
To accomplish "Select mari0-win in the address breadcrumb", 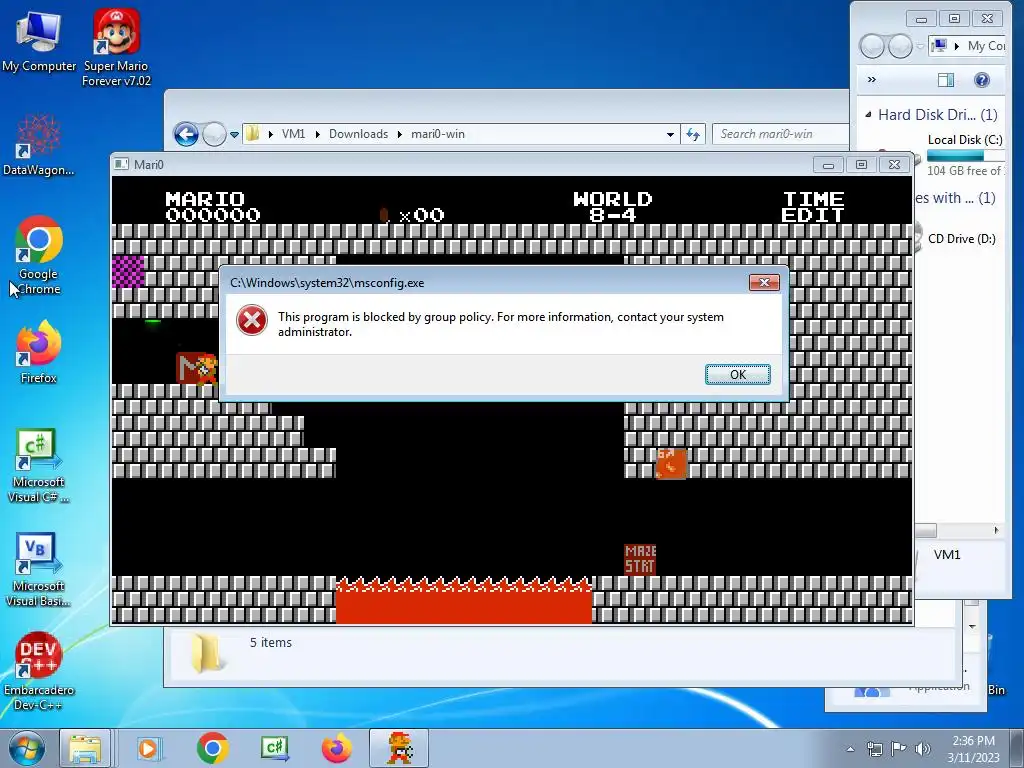I will [x=438, y=134].
